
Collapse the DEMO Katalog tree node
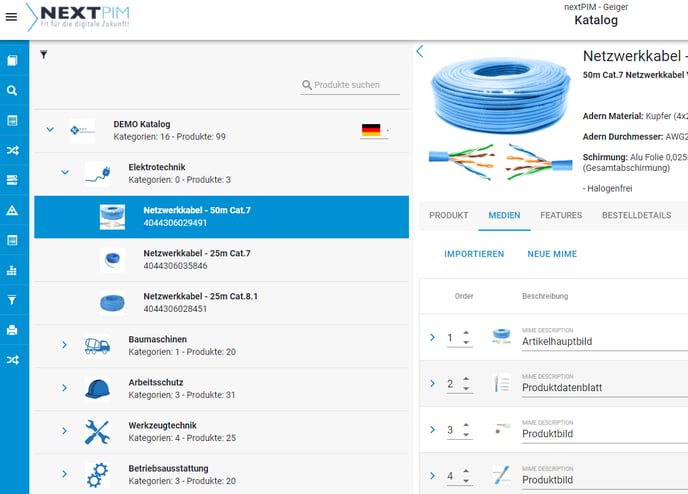(x=50, y=129)
